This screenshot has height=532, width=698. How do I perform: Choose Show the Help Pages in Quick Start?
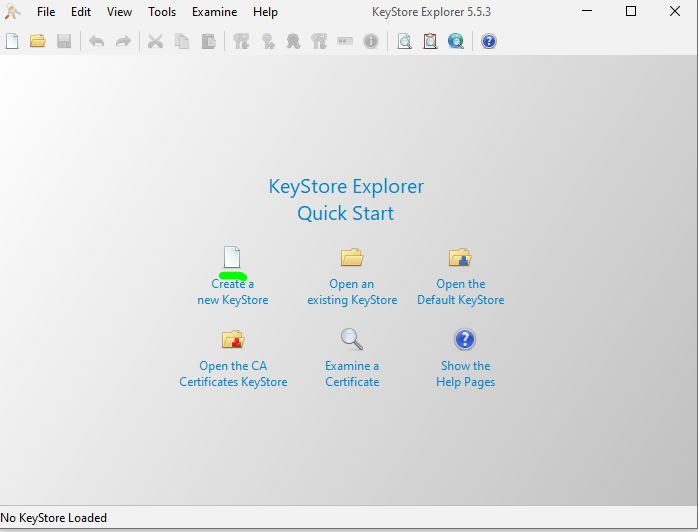[466, 358]
